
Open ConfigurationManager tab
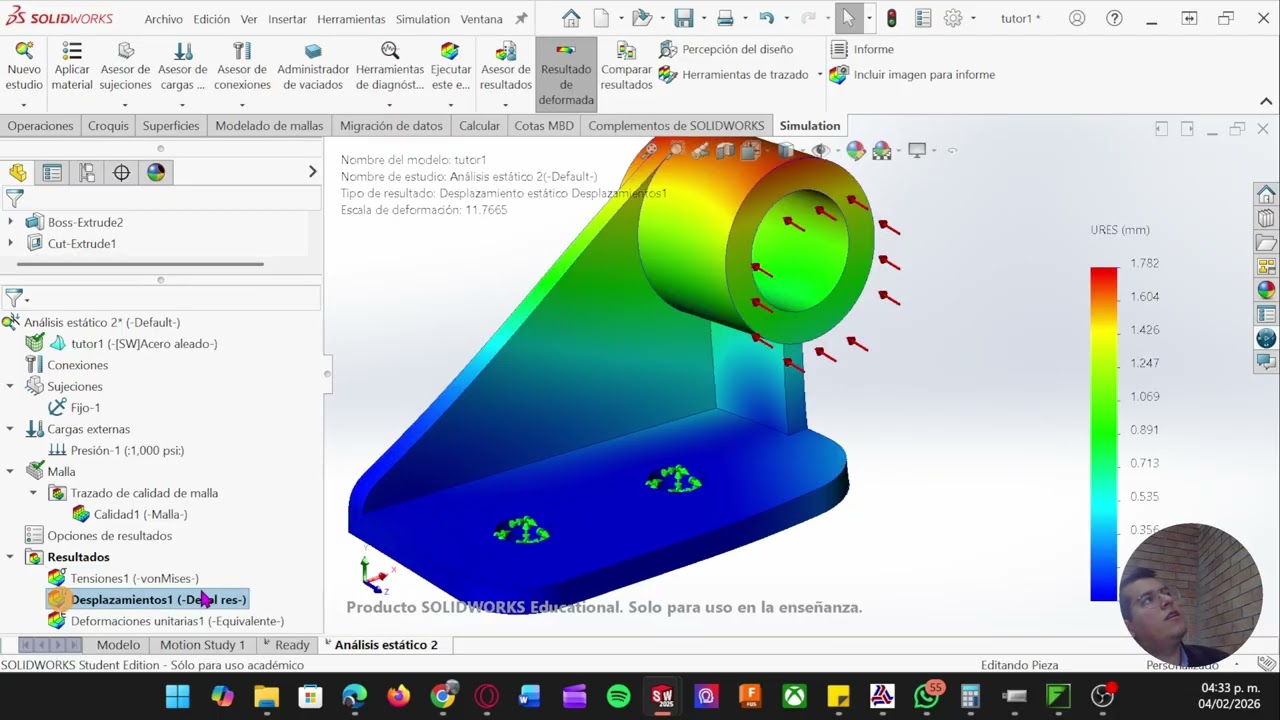coord(87,173)
